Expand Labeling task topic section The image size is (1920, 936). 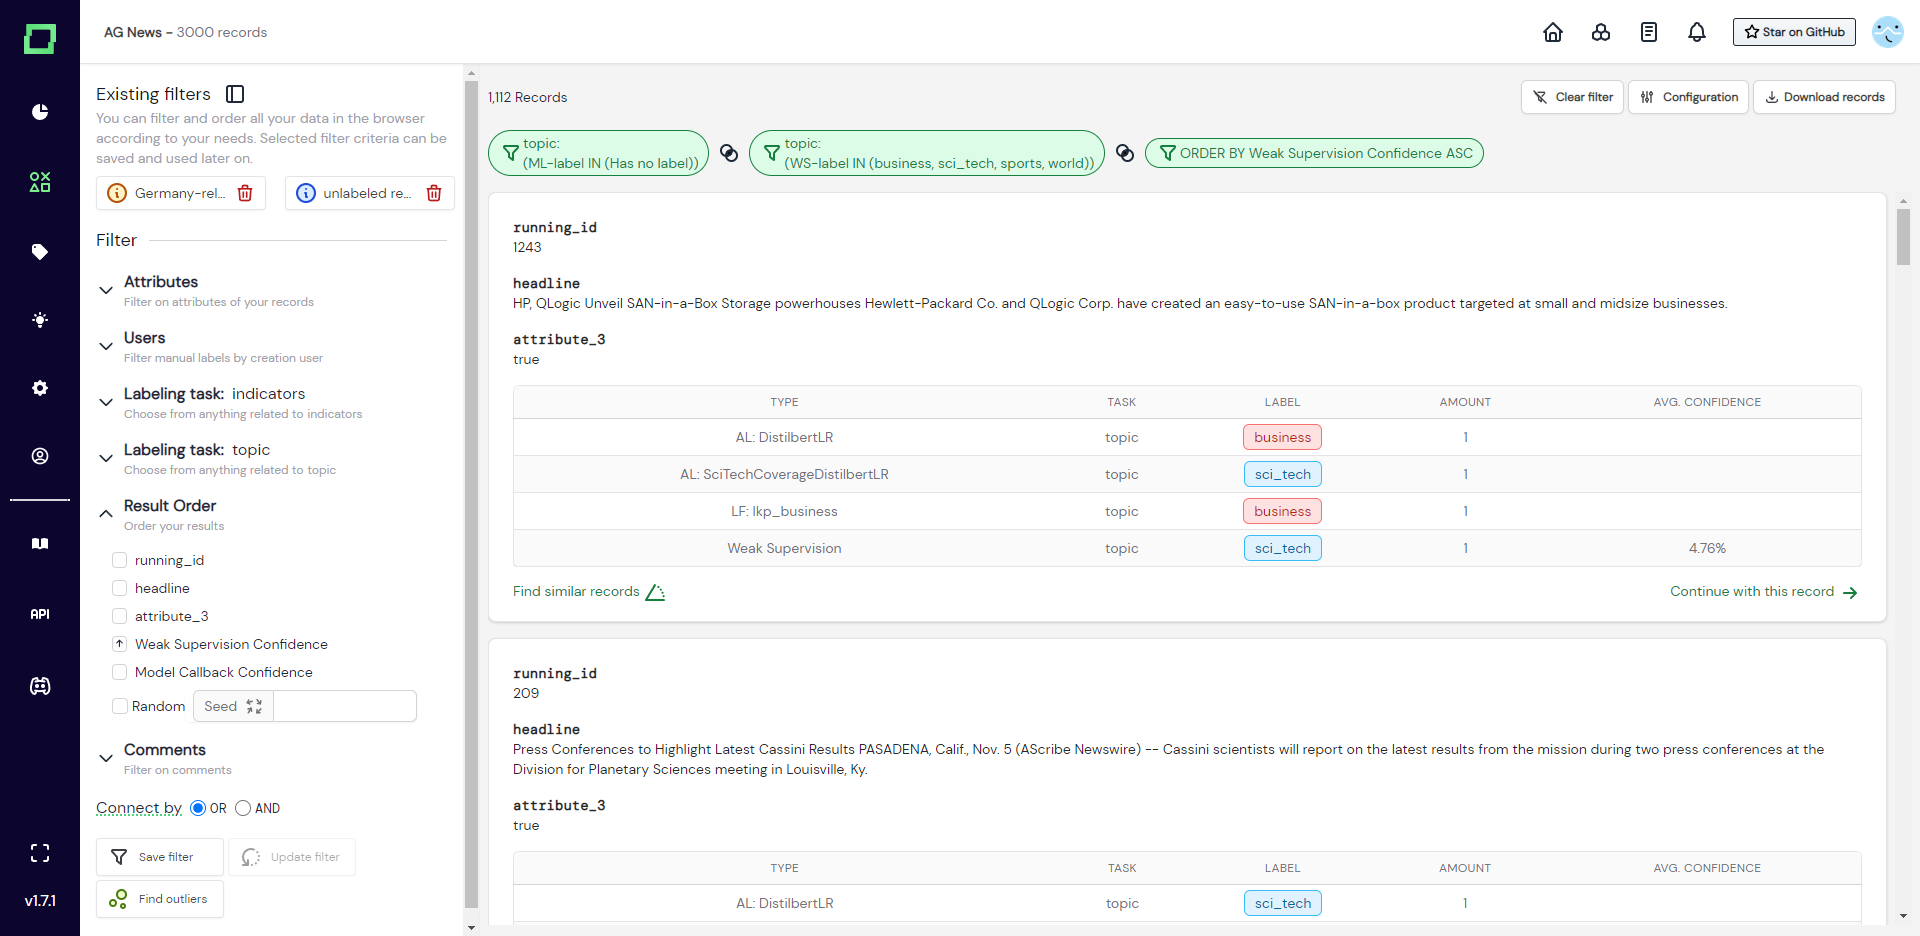106,458
